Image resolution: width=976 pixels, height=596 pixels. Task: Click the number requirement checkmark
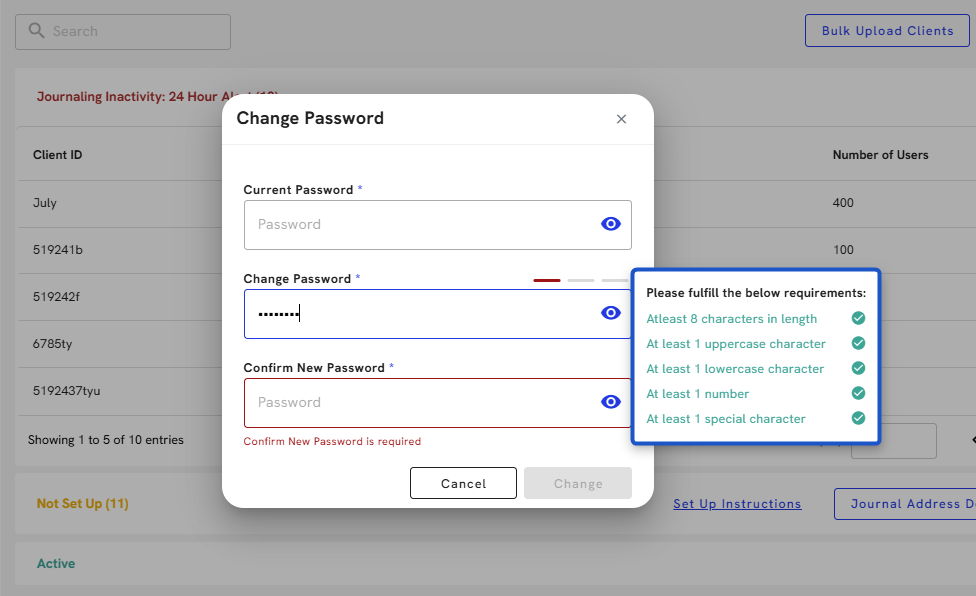[x=858, y=394]
